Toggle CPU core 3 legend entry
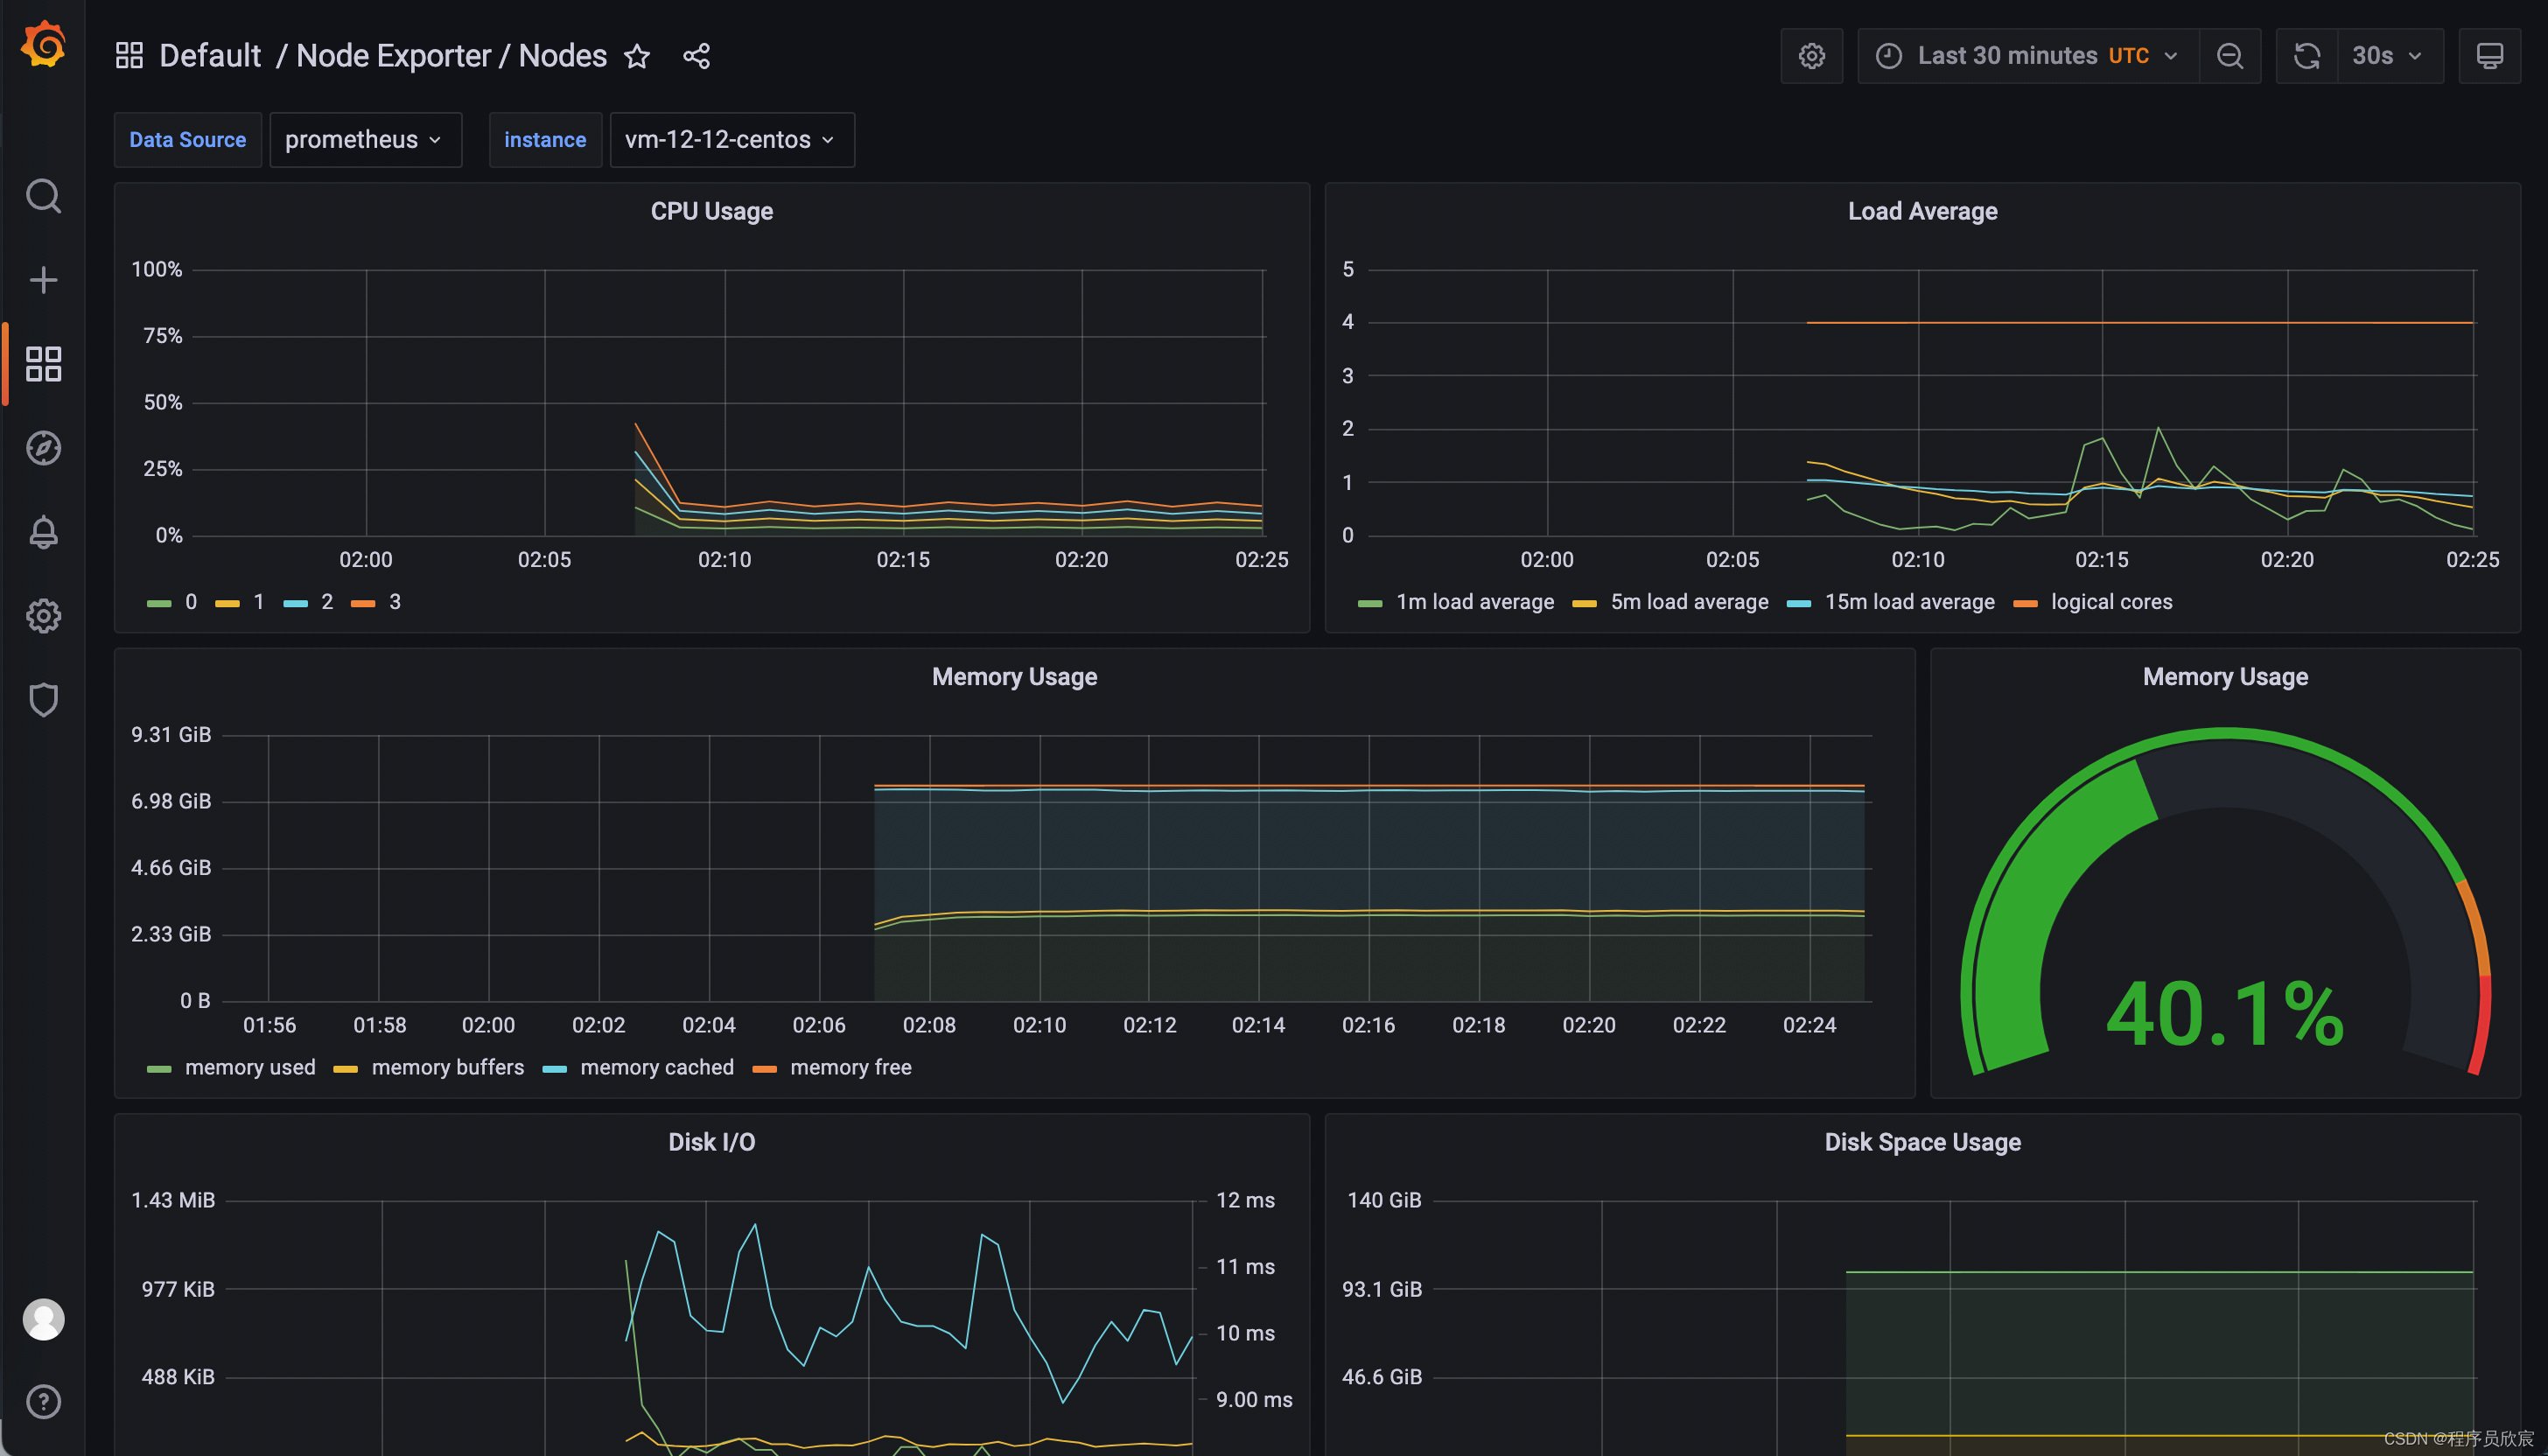This screenshot has height=1456, width=2548. [394, 602]
